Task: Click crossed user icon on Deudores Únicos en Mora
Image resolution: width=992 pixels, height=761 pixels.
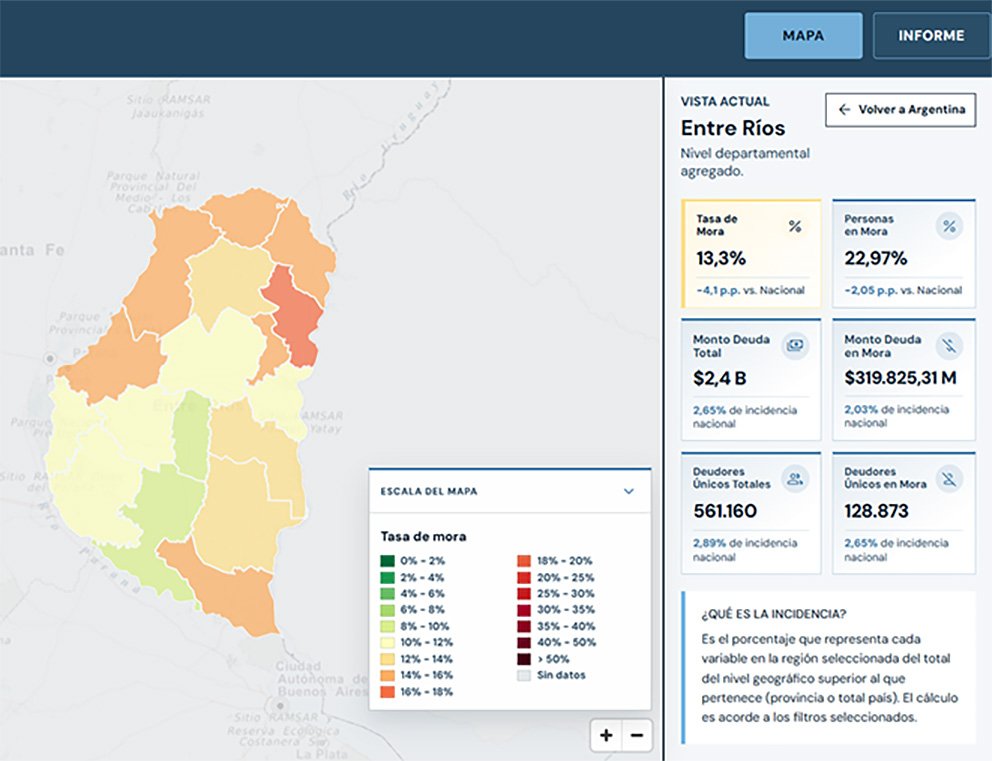Action: click(949, 478)
